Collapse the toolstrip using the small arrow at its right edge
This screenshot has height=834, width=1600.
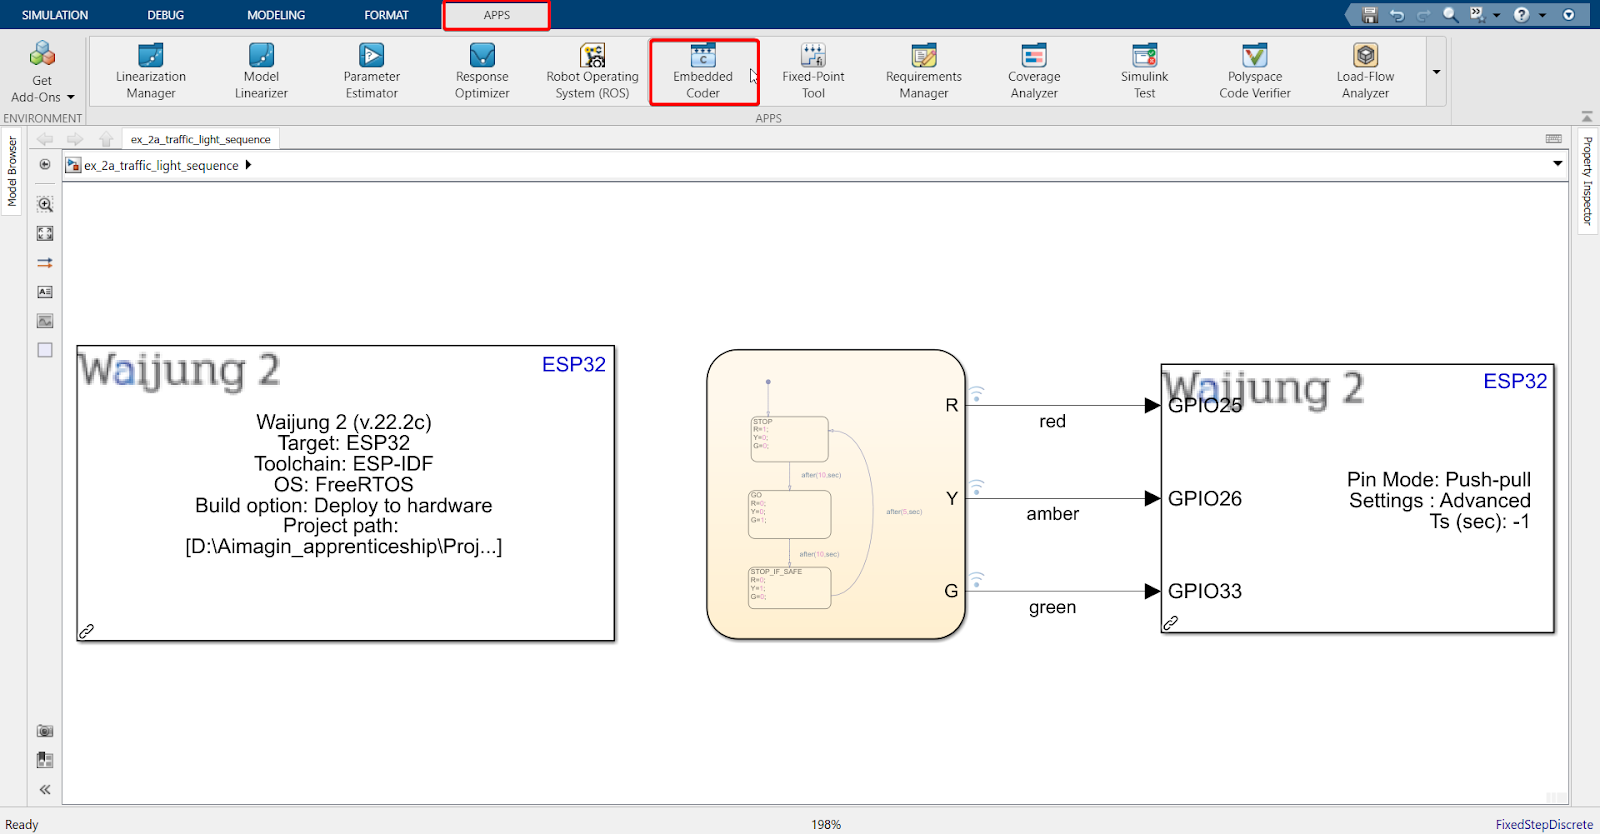(1587, 117)
